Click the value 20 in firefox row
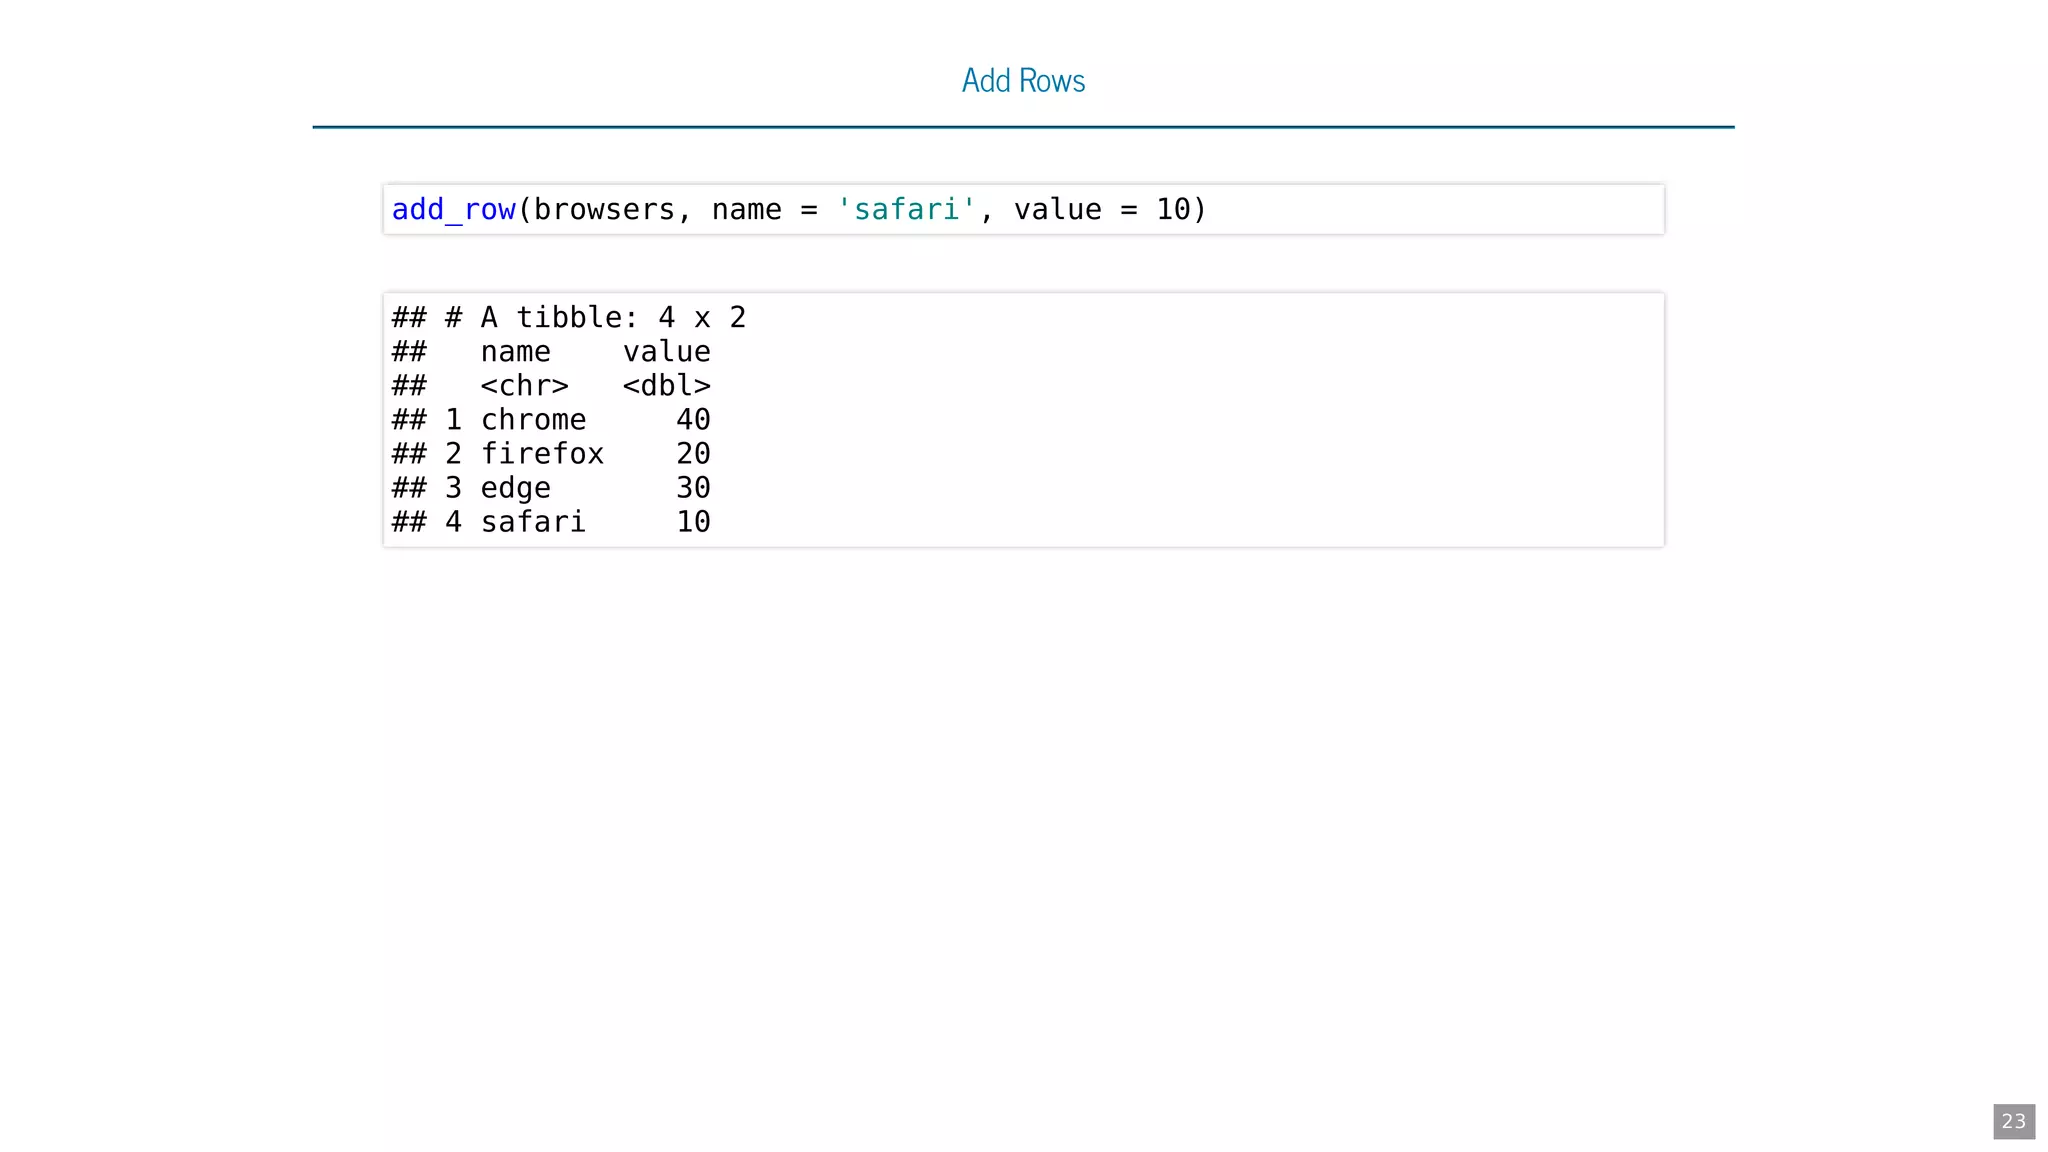 pyautogui.click(x=693, y=454)
